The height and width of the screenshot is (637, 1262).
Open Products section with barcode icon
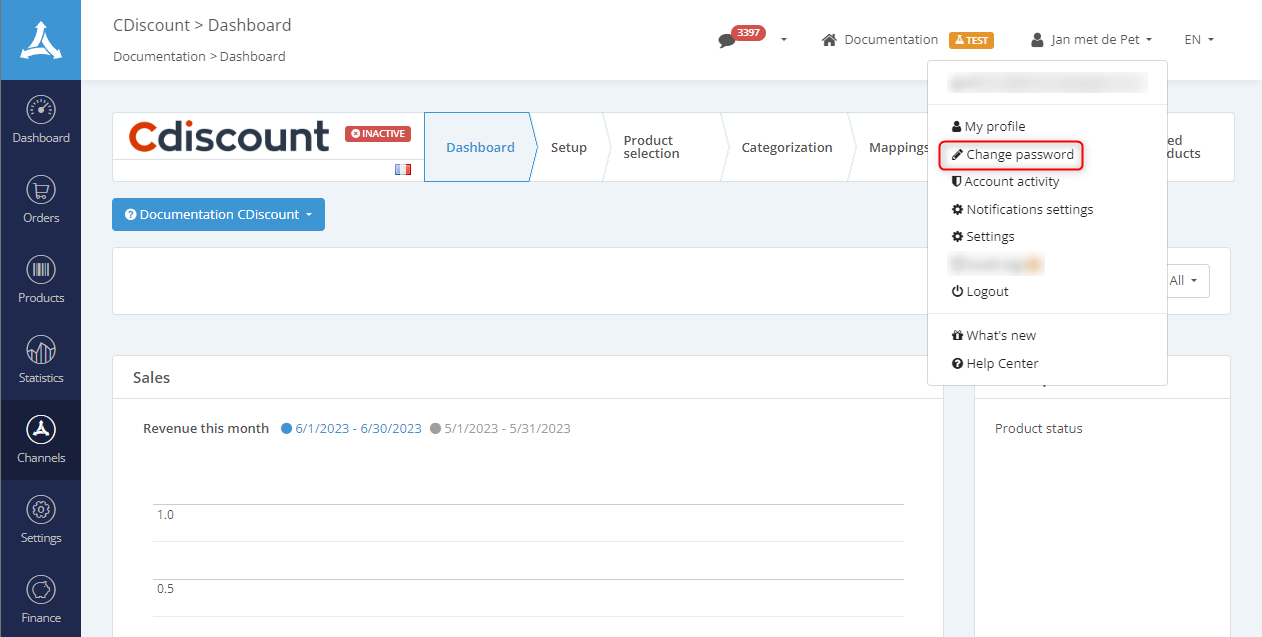[41, 279]
